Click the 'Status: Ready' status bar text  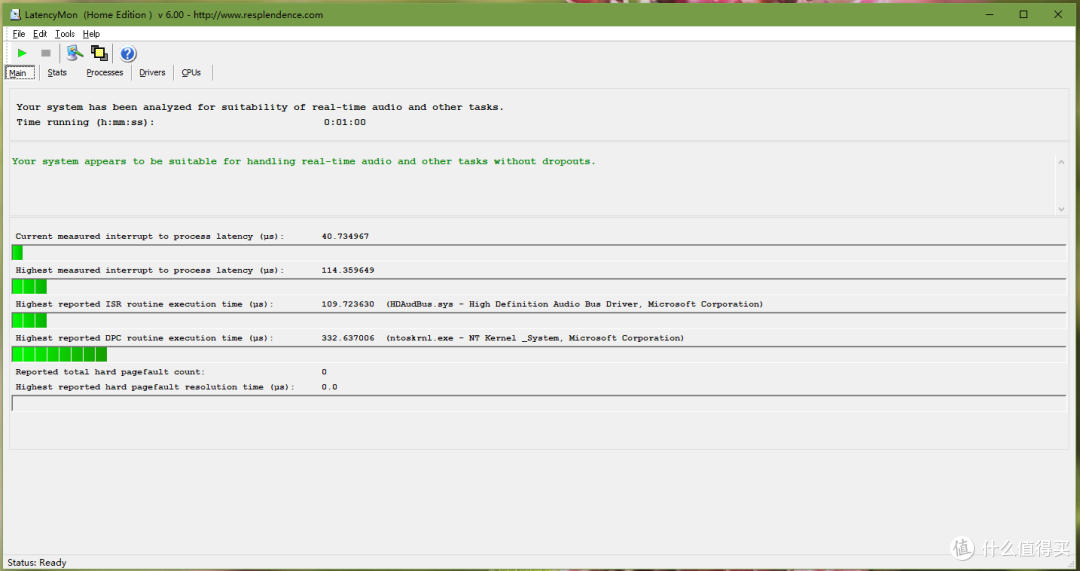pos(37,562)
